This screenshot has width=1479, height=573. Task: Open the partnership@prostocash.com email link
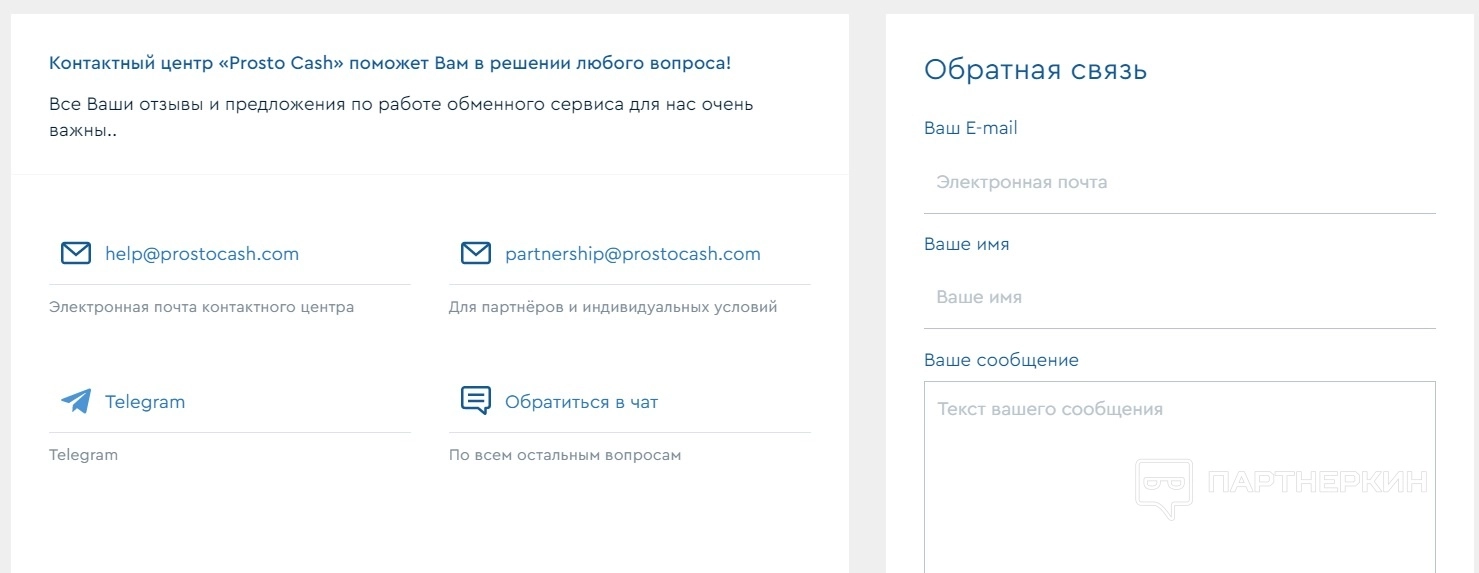[633, 254]
